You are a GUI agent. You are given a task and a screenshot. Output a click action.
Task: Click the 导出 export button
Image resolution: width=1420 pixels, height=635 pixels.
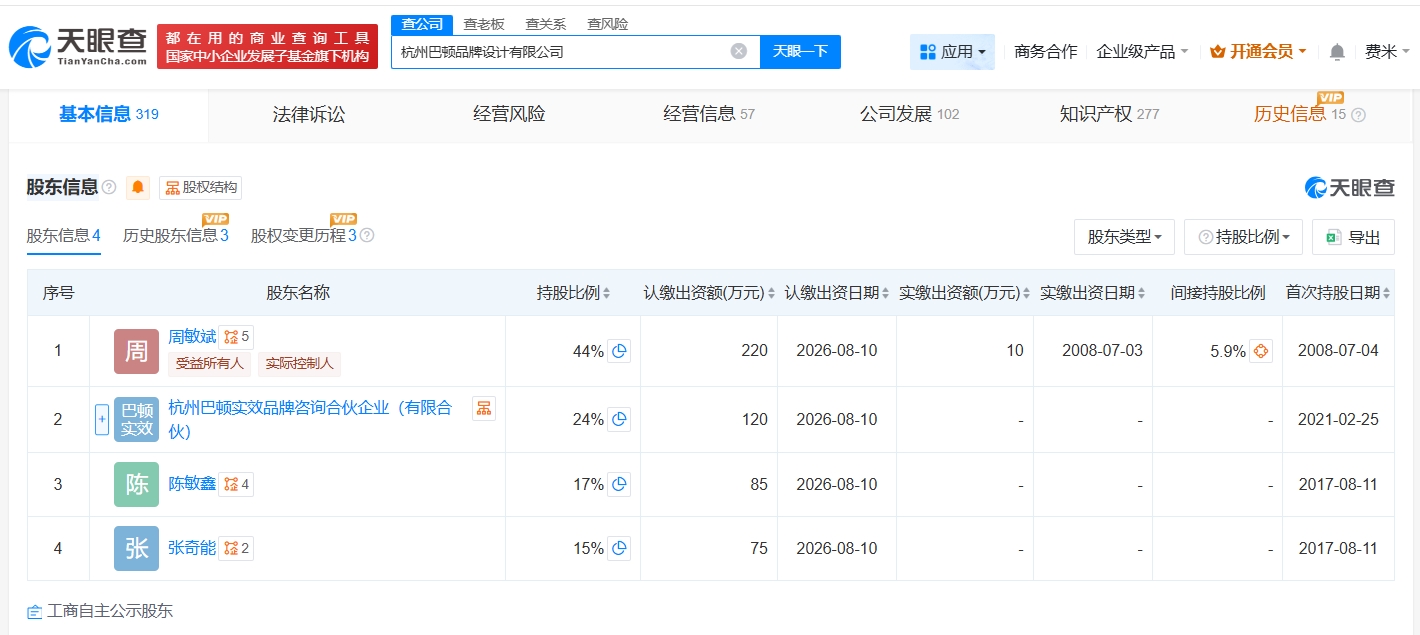click(1353, 237)
